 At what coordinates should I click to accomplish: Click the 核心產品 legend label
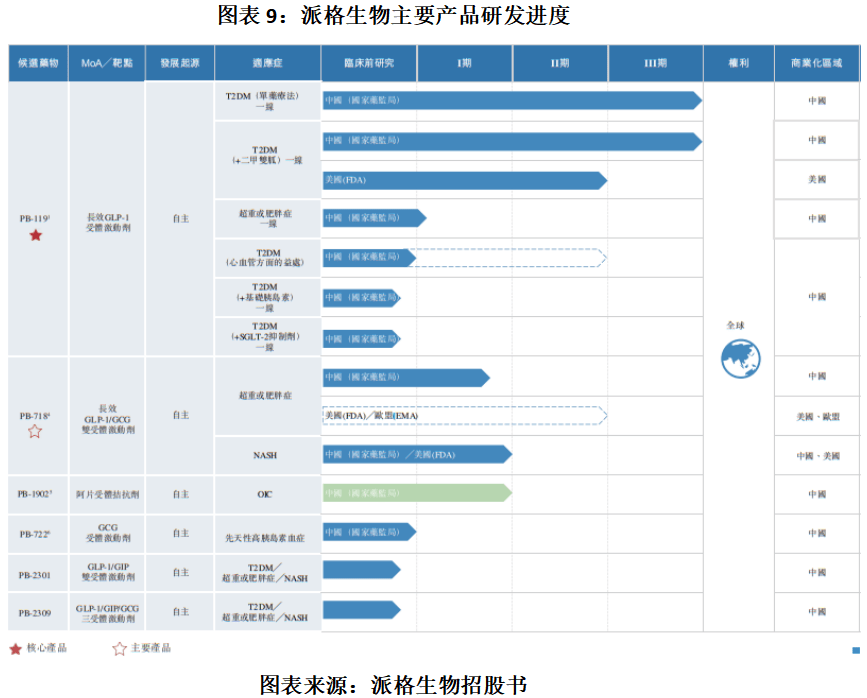click(x=46, y=648)
